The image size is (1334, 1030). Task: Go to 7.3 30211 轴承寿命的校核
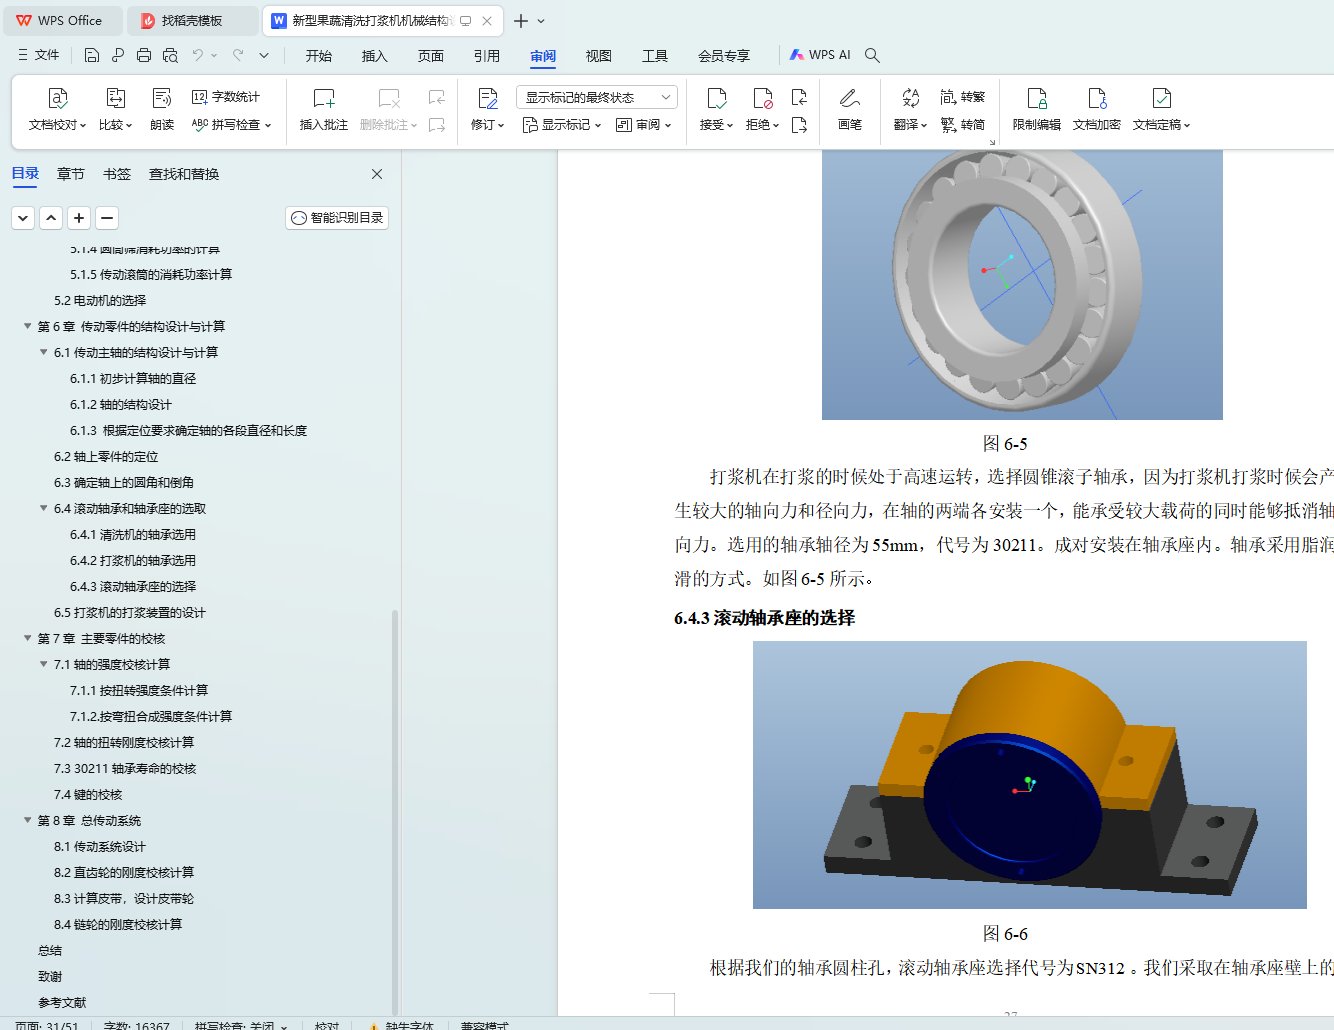(125, 768)
